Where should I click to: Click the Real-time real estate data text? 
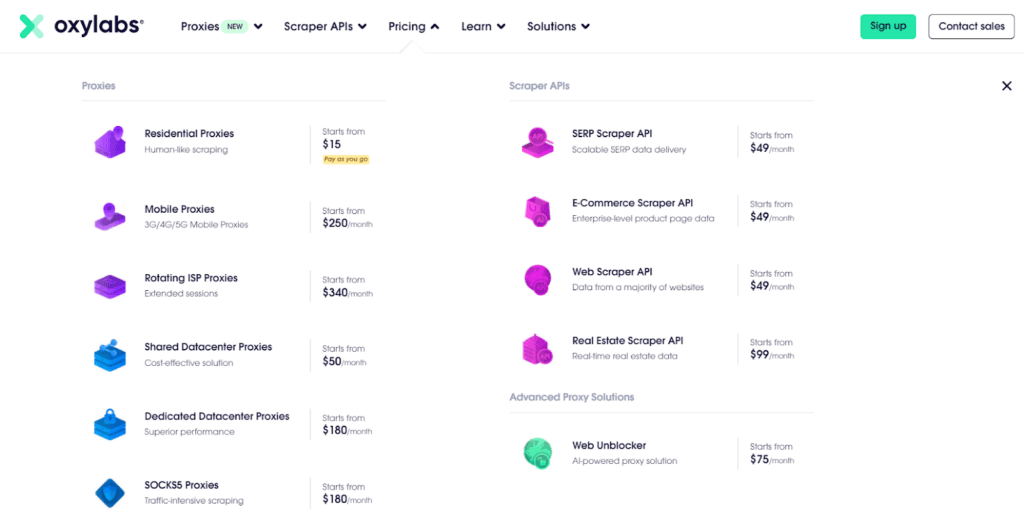[625, 356]
